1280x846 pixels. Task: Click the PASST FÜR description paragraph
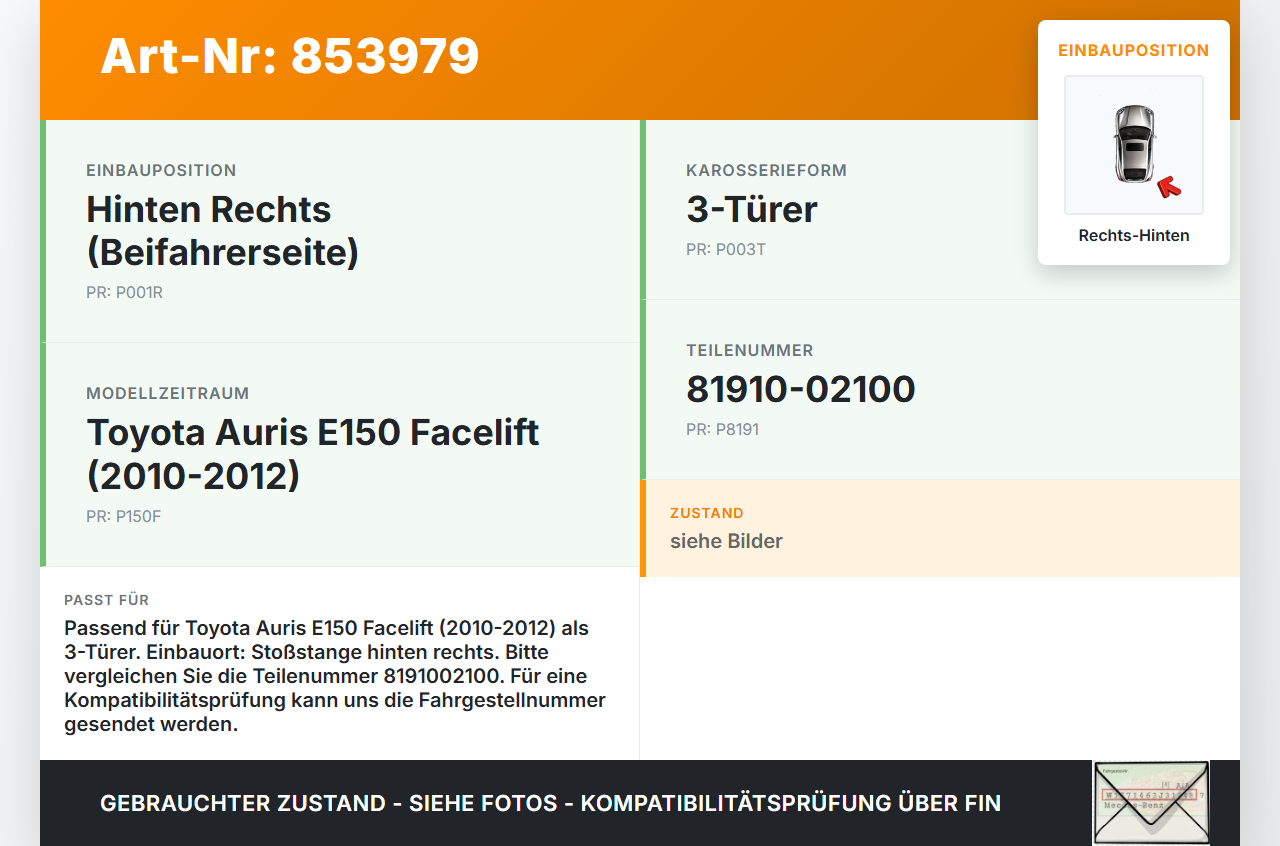click(335, 676)
